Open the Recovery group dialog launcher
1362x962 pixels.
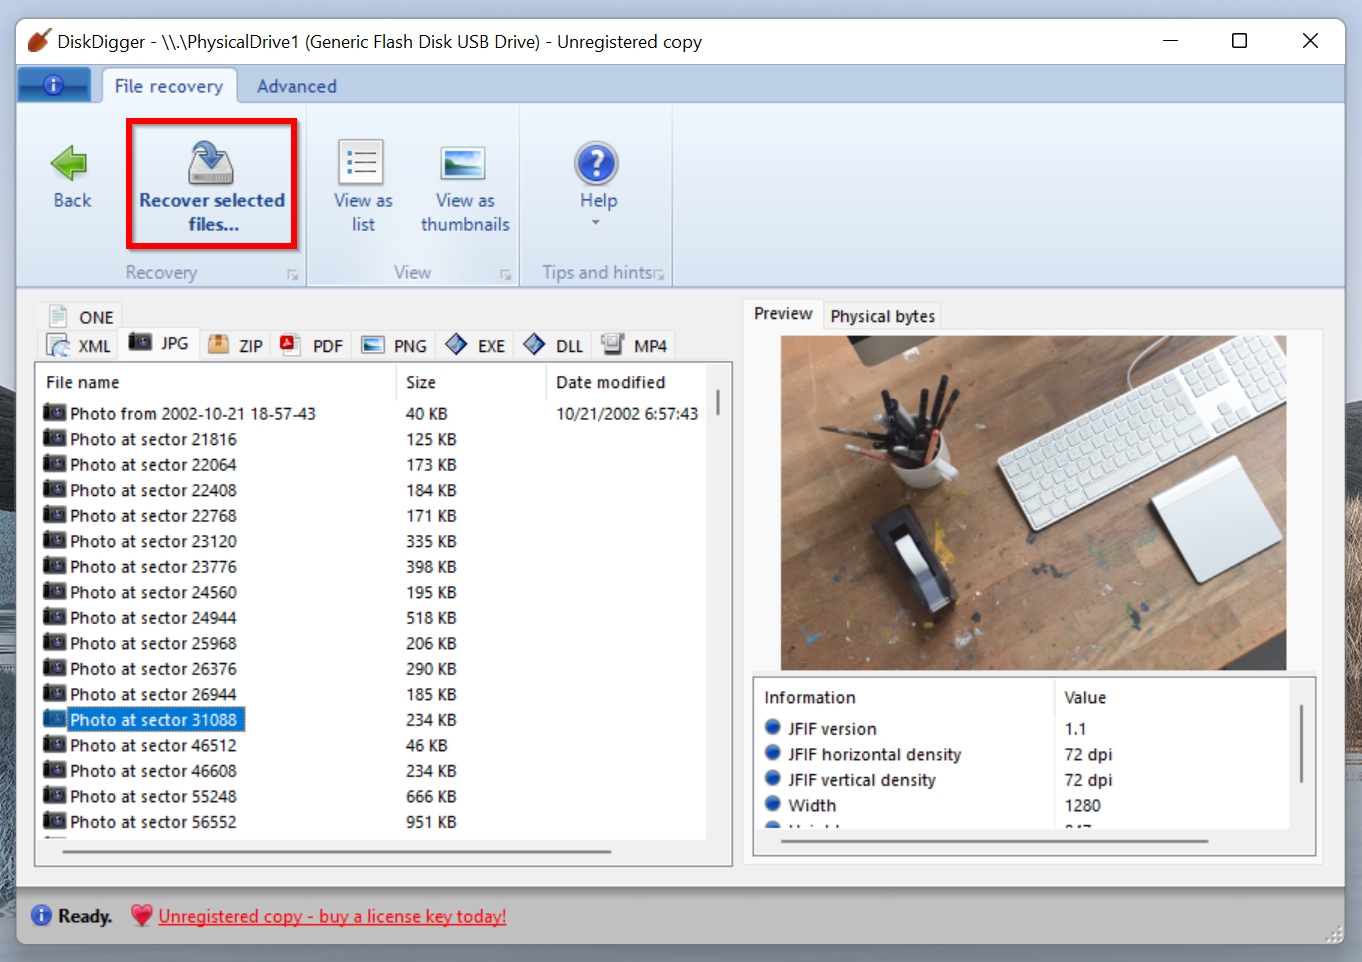point(292,274)
